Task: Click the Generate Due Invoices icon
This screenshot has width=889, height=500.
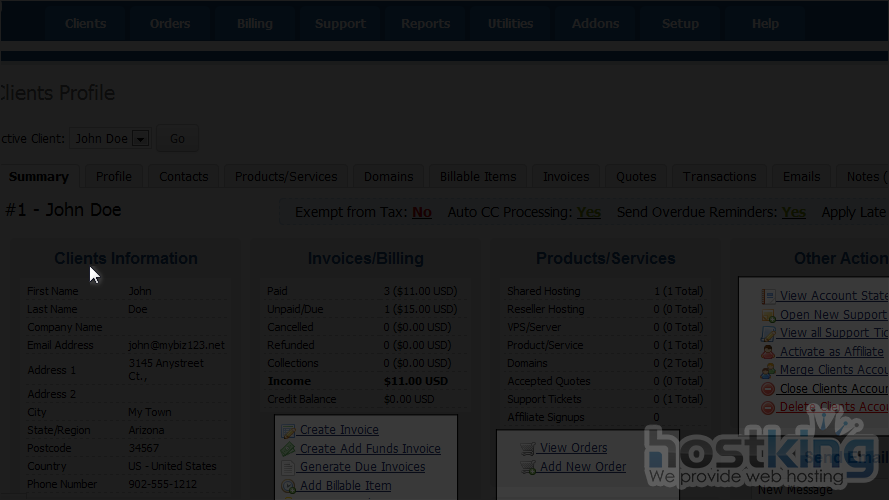Action: tap(289, 467)
